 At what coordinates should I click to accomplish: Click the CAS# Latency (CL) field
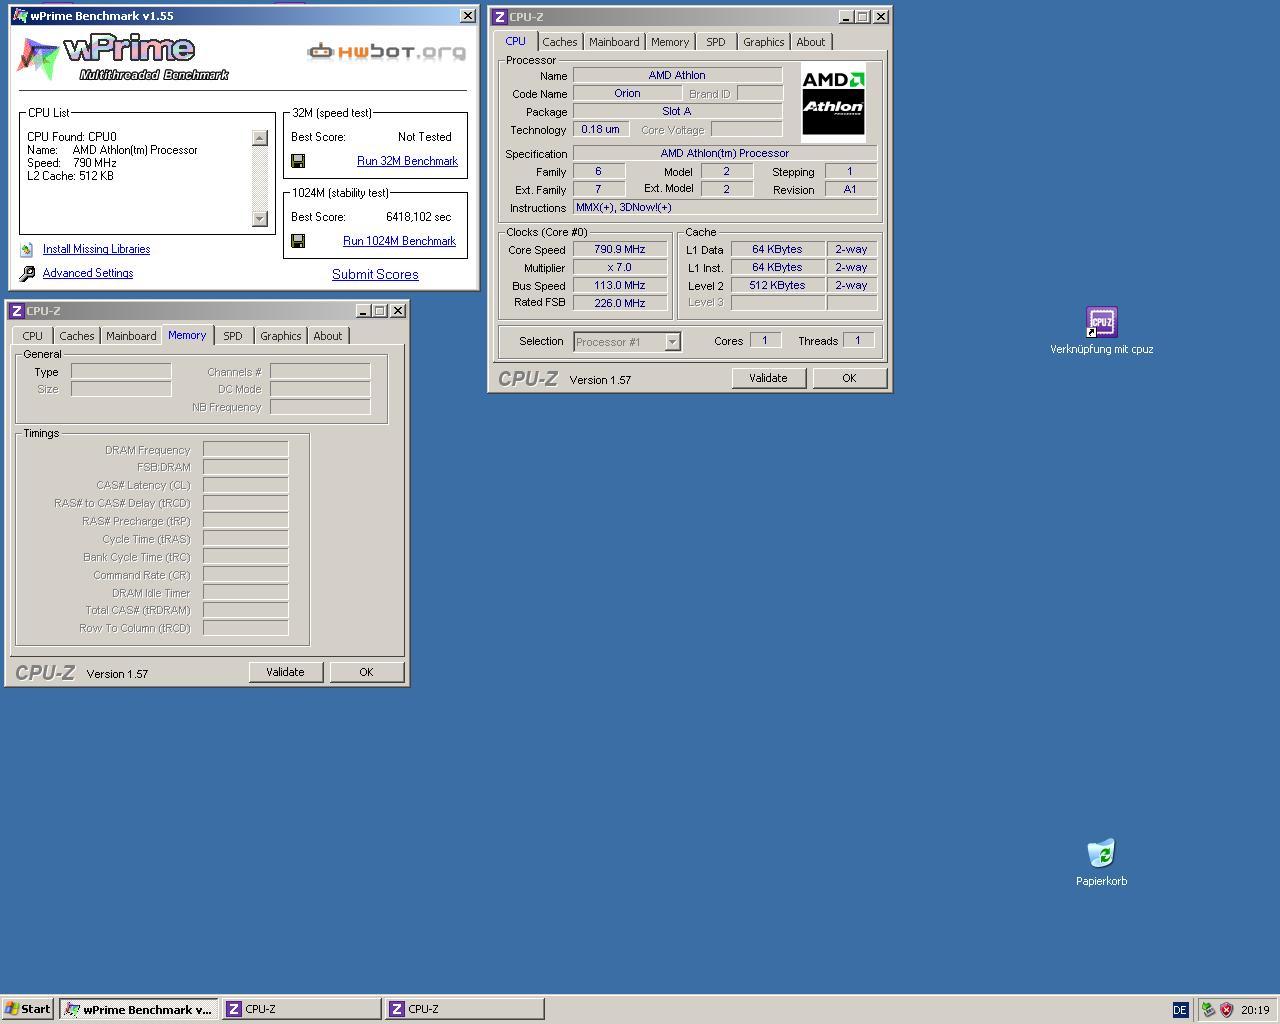246,485
